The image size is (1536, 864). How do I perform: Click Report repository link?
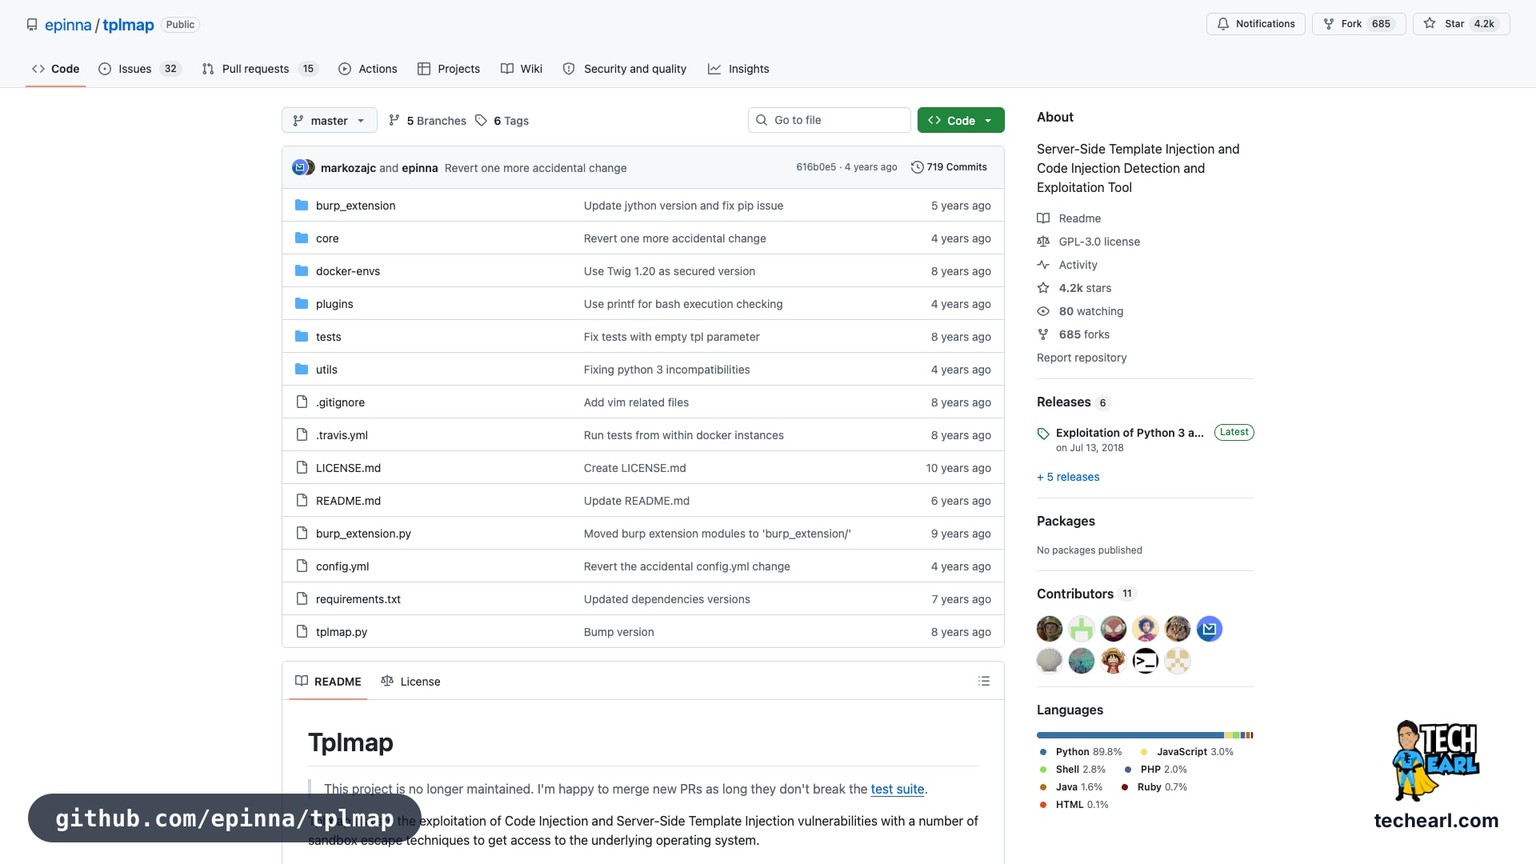click(x=1081, y=358)
